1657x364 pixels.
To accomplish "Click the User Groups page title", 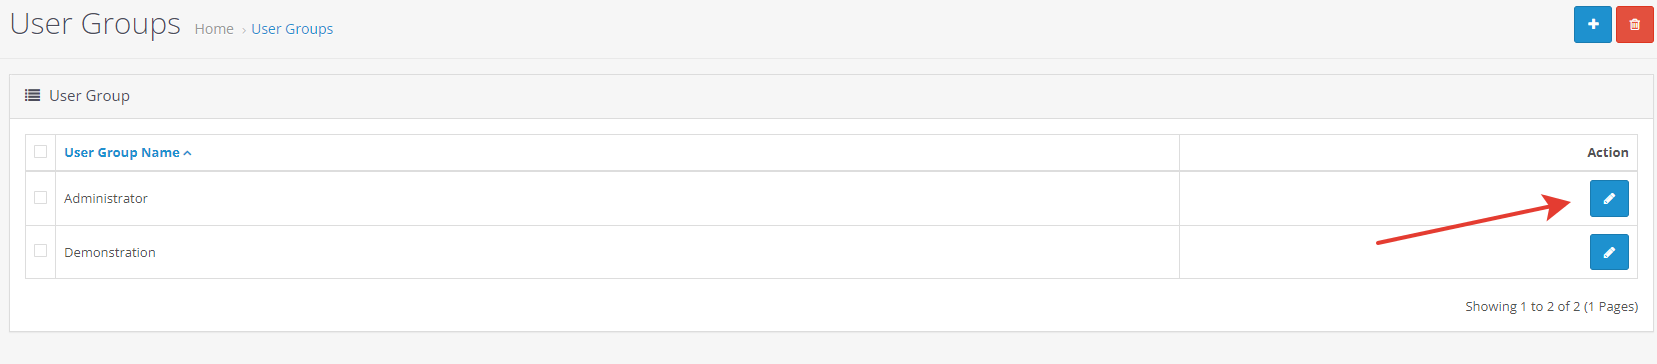I will click(95, 24).
